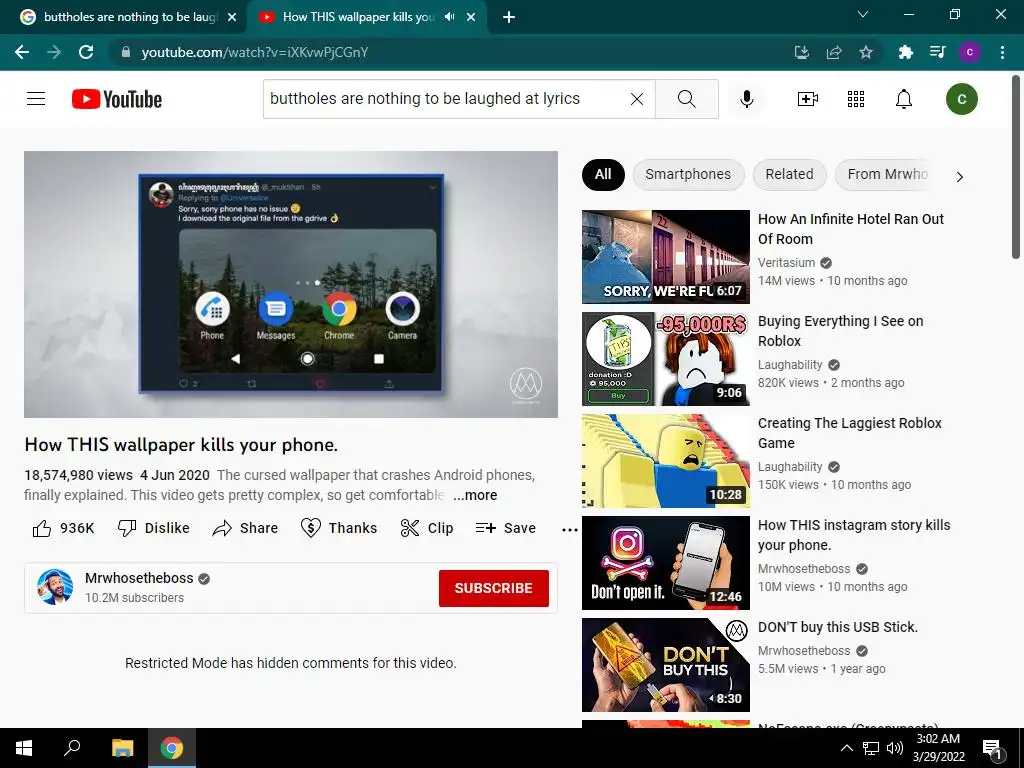Expand video description with ...more
The width and height of the screenshot is (1024, 768).
tap(475, 495)
